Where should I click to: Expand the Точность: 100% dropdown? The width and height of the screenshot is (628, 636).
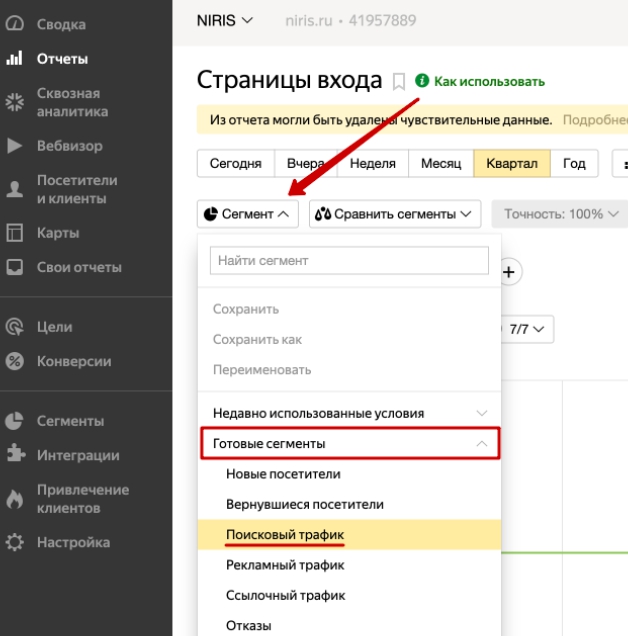(560, 214)
